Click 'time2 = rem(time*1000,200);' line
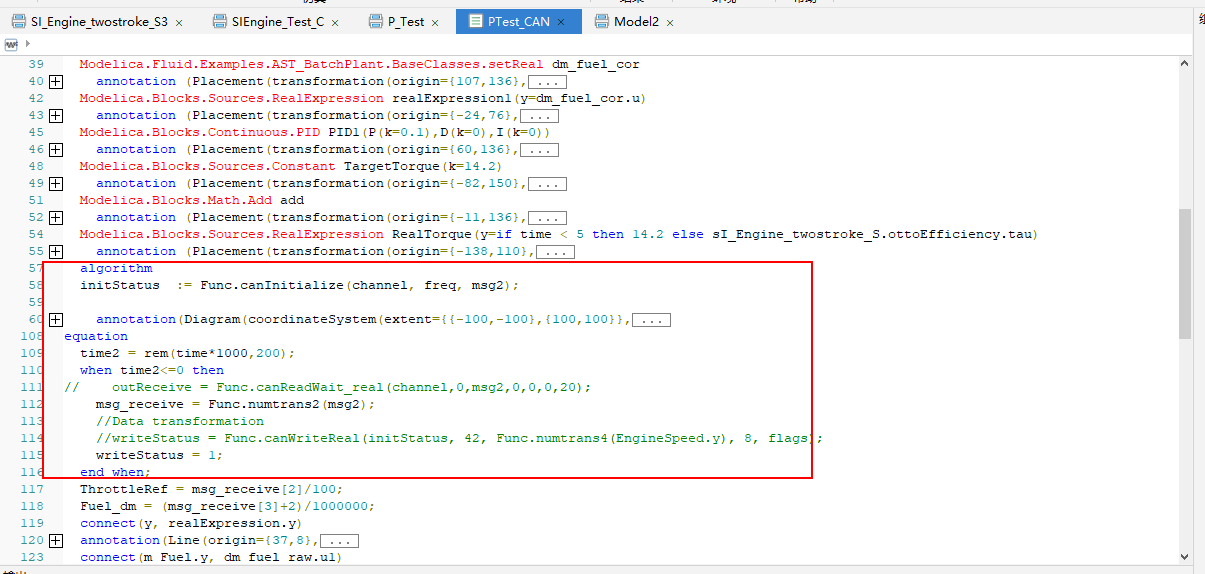 [188, 353]
